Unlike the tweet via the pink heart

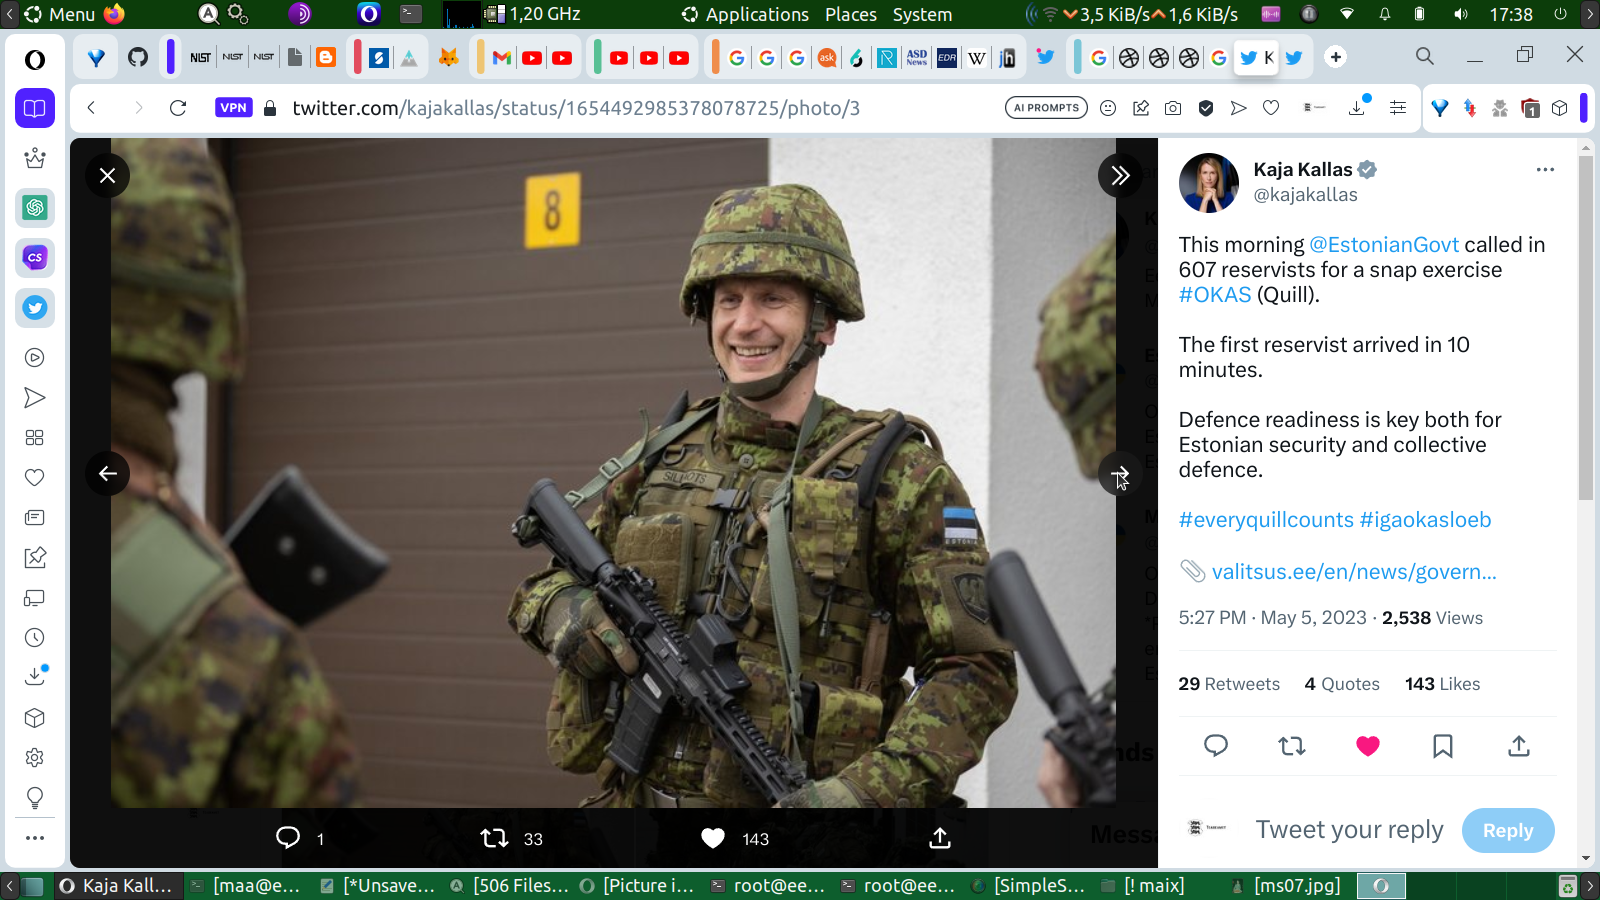[1368, 746]
